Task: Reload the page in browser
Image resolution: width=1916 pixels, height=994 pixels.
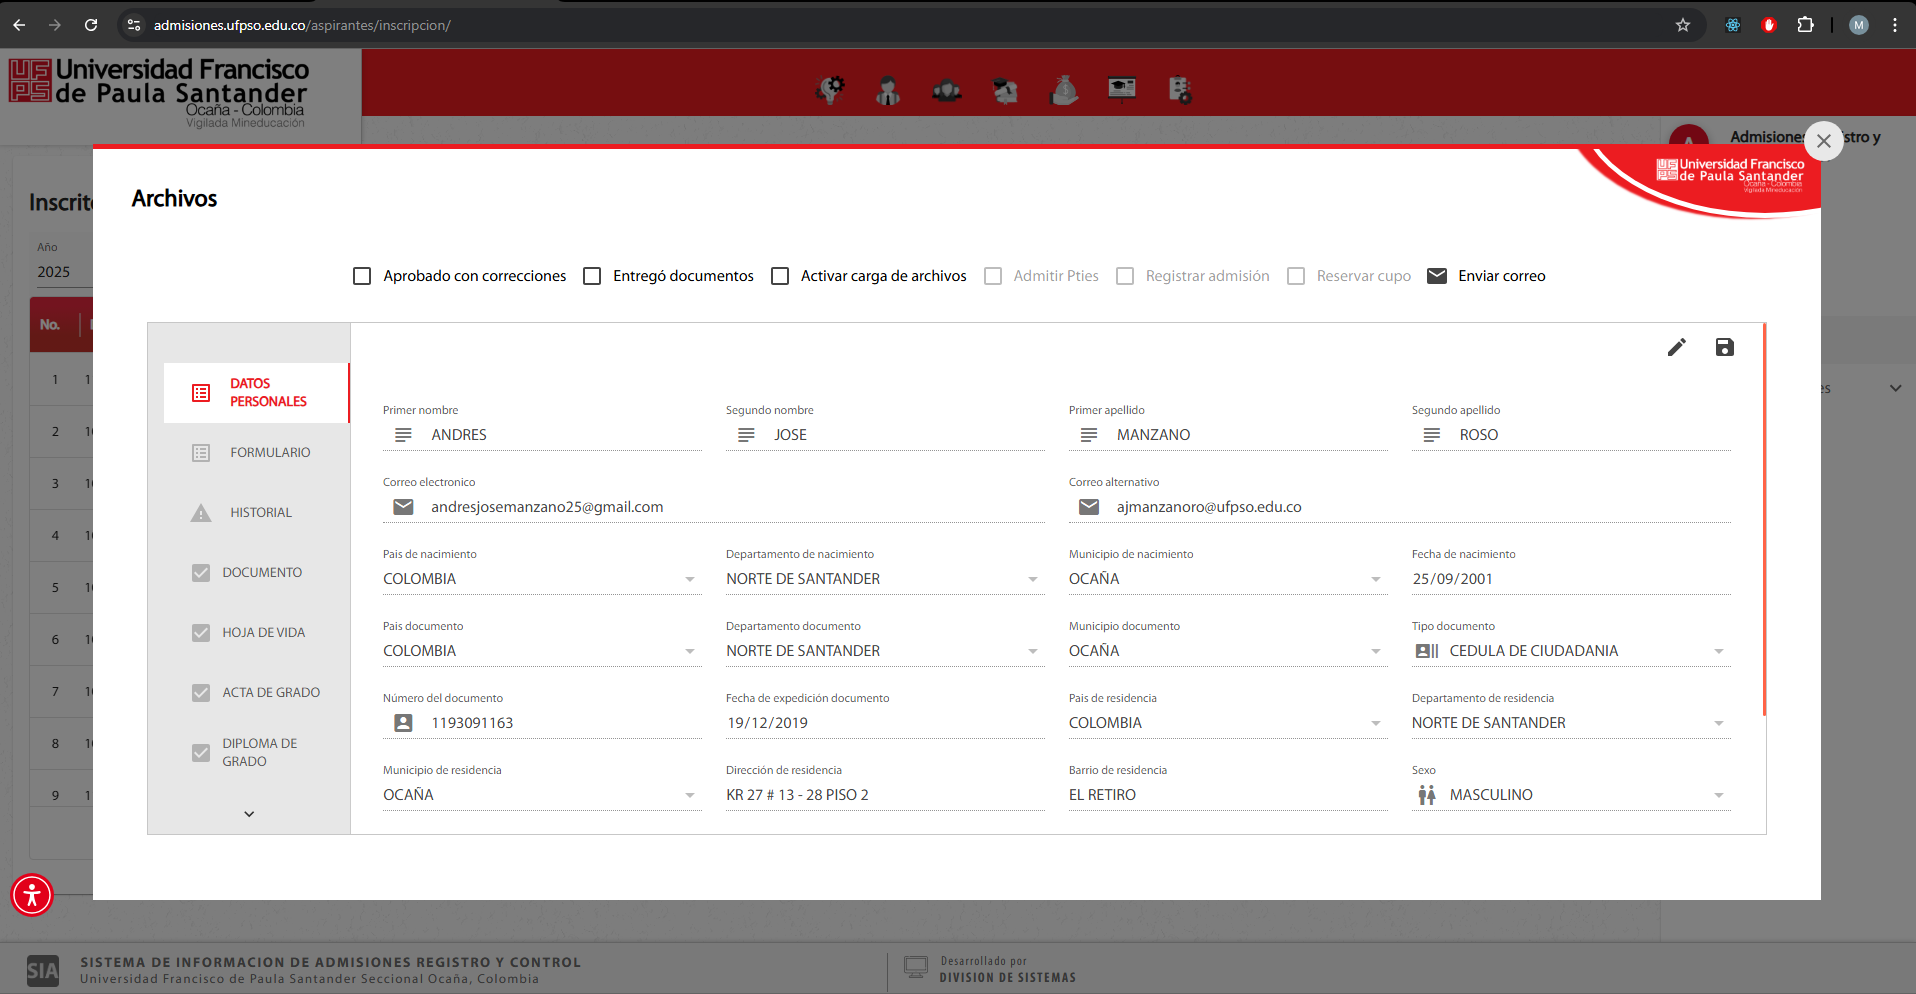Action: pyautogui.click(x=91, y=25)
